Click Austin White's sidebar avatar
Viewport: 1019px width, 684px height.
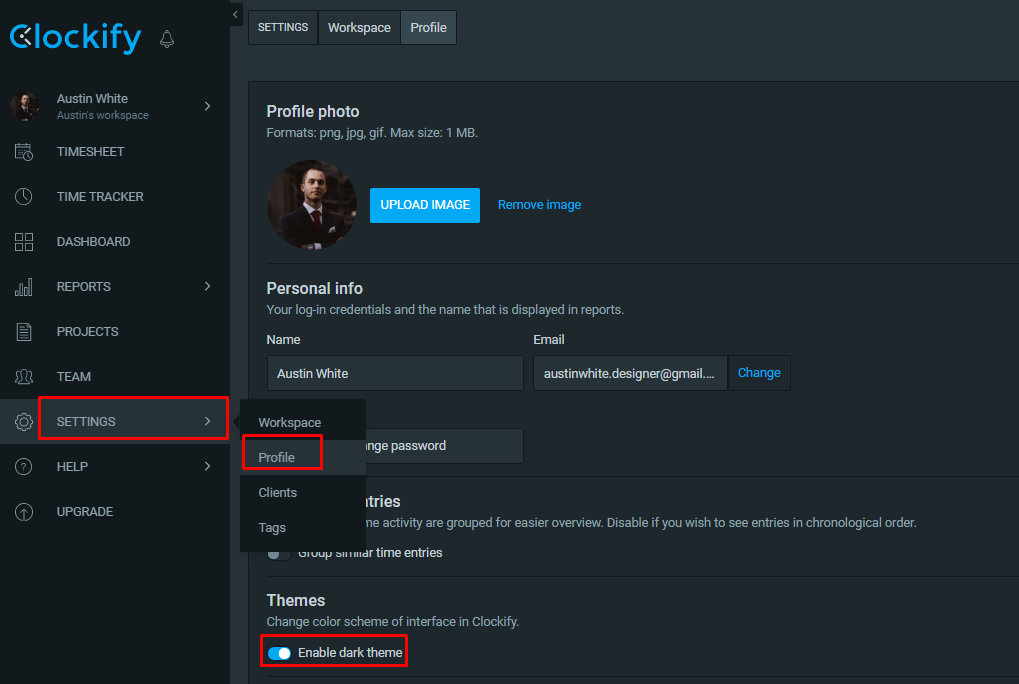point(25,106)
